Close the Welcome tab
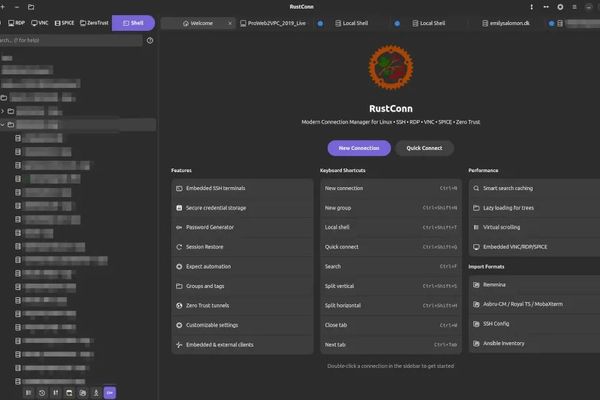600x400 pixels. [230, 23]
